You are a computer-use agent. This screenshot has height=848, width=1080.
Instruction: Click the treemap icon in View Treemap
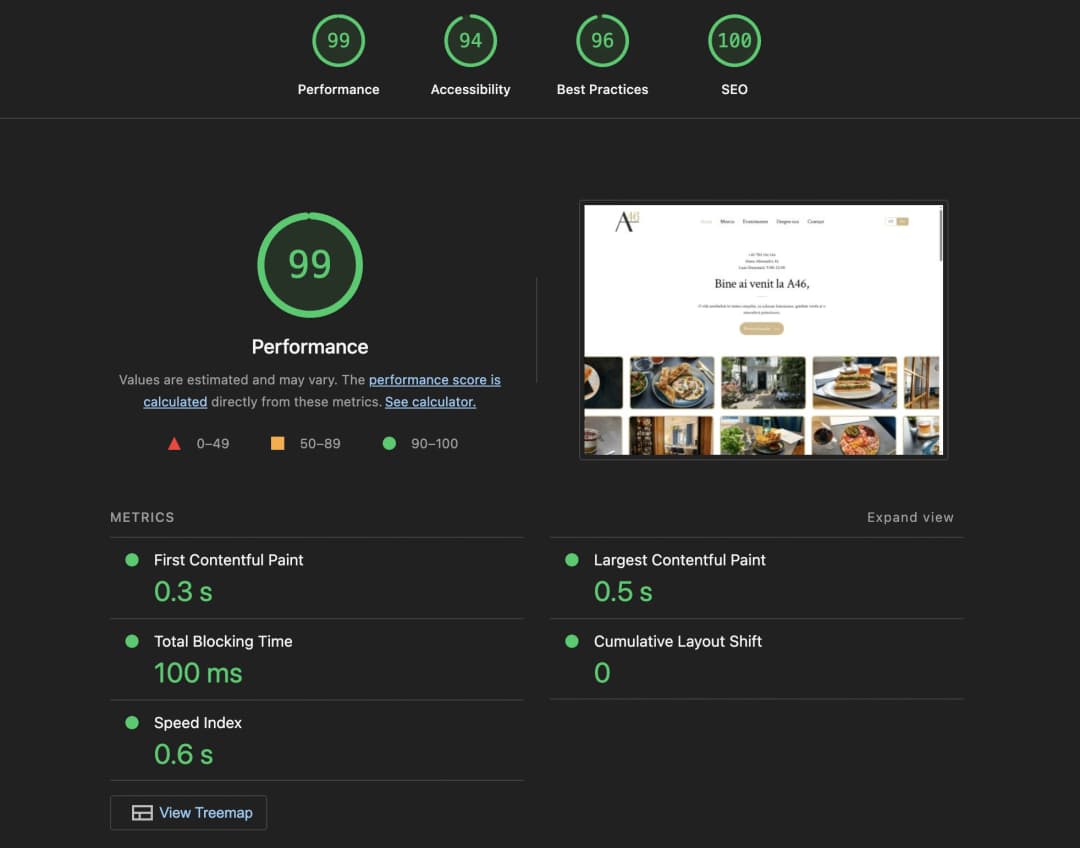[142, 813]
